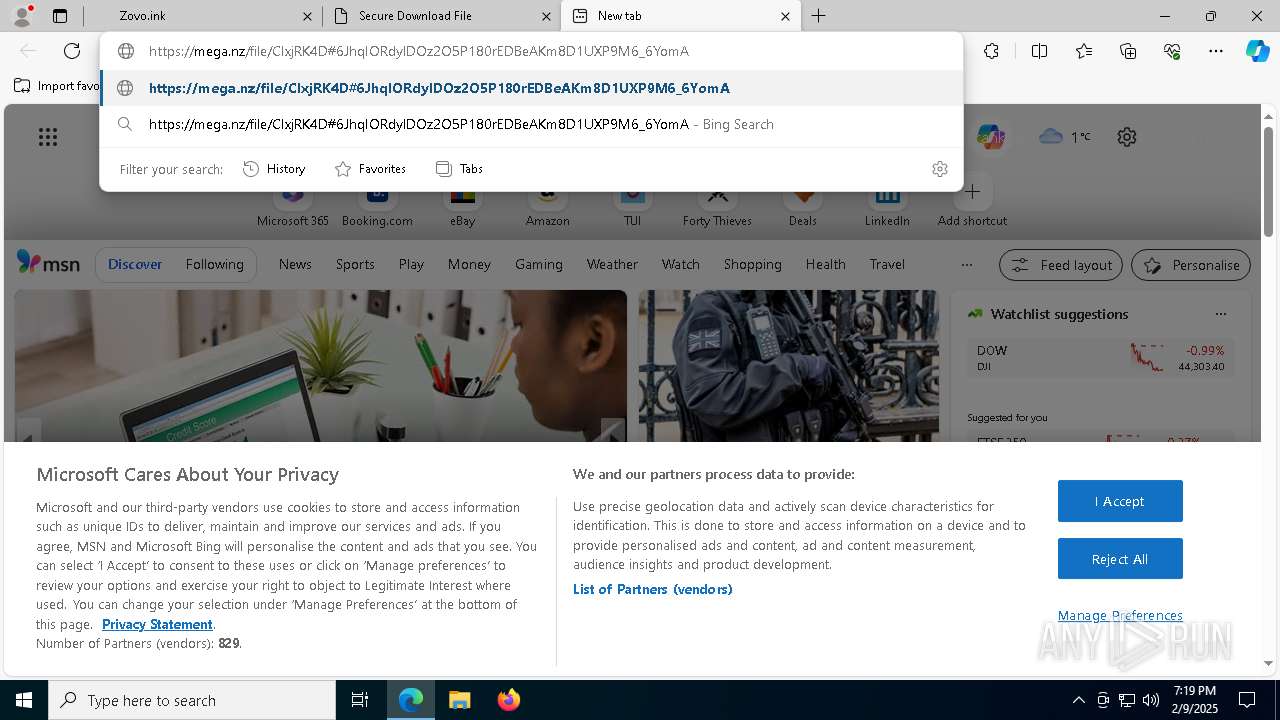Screen dimensions: 1280x720
Task: Open the page settings gear icon
Action: click(1127, 137)
